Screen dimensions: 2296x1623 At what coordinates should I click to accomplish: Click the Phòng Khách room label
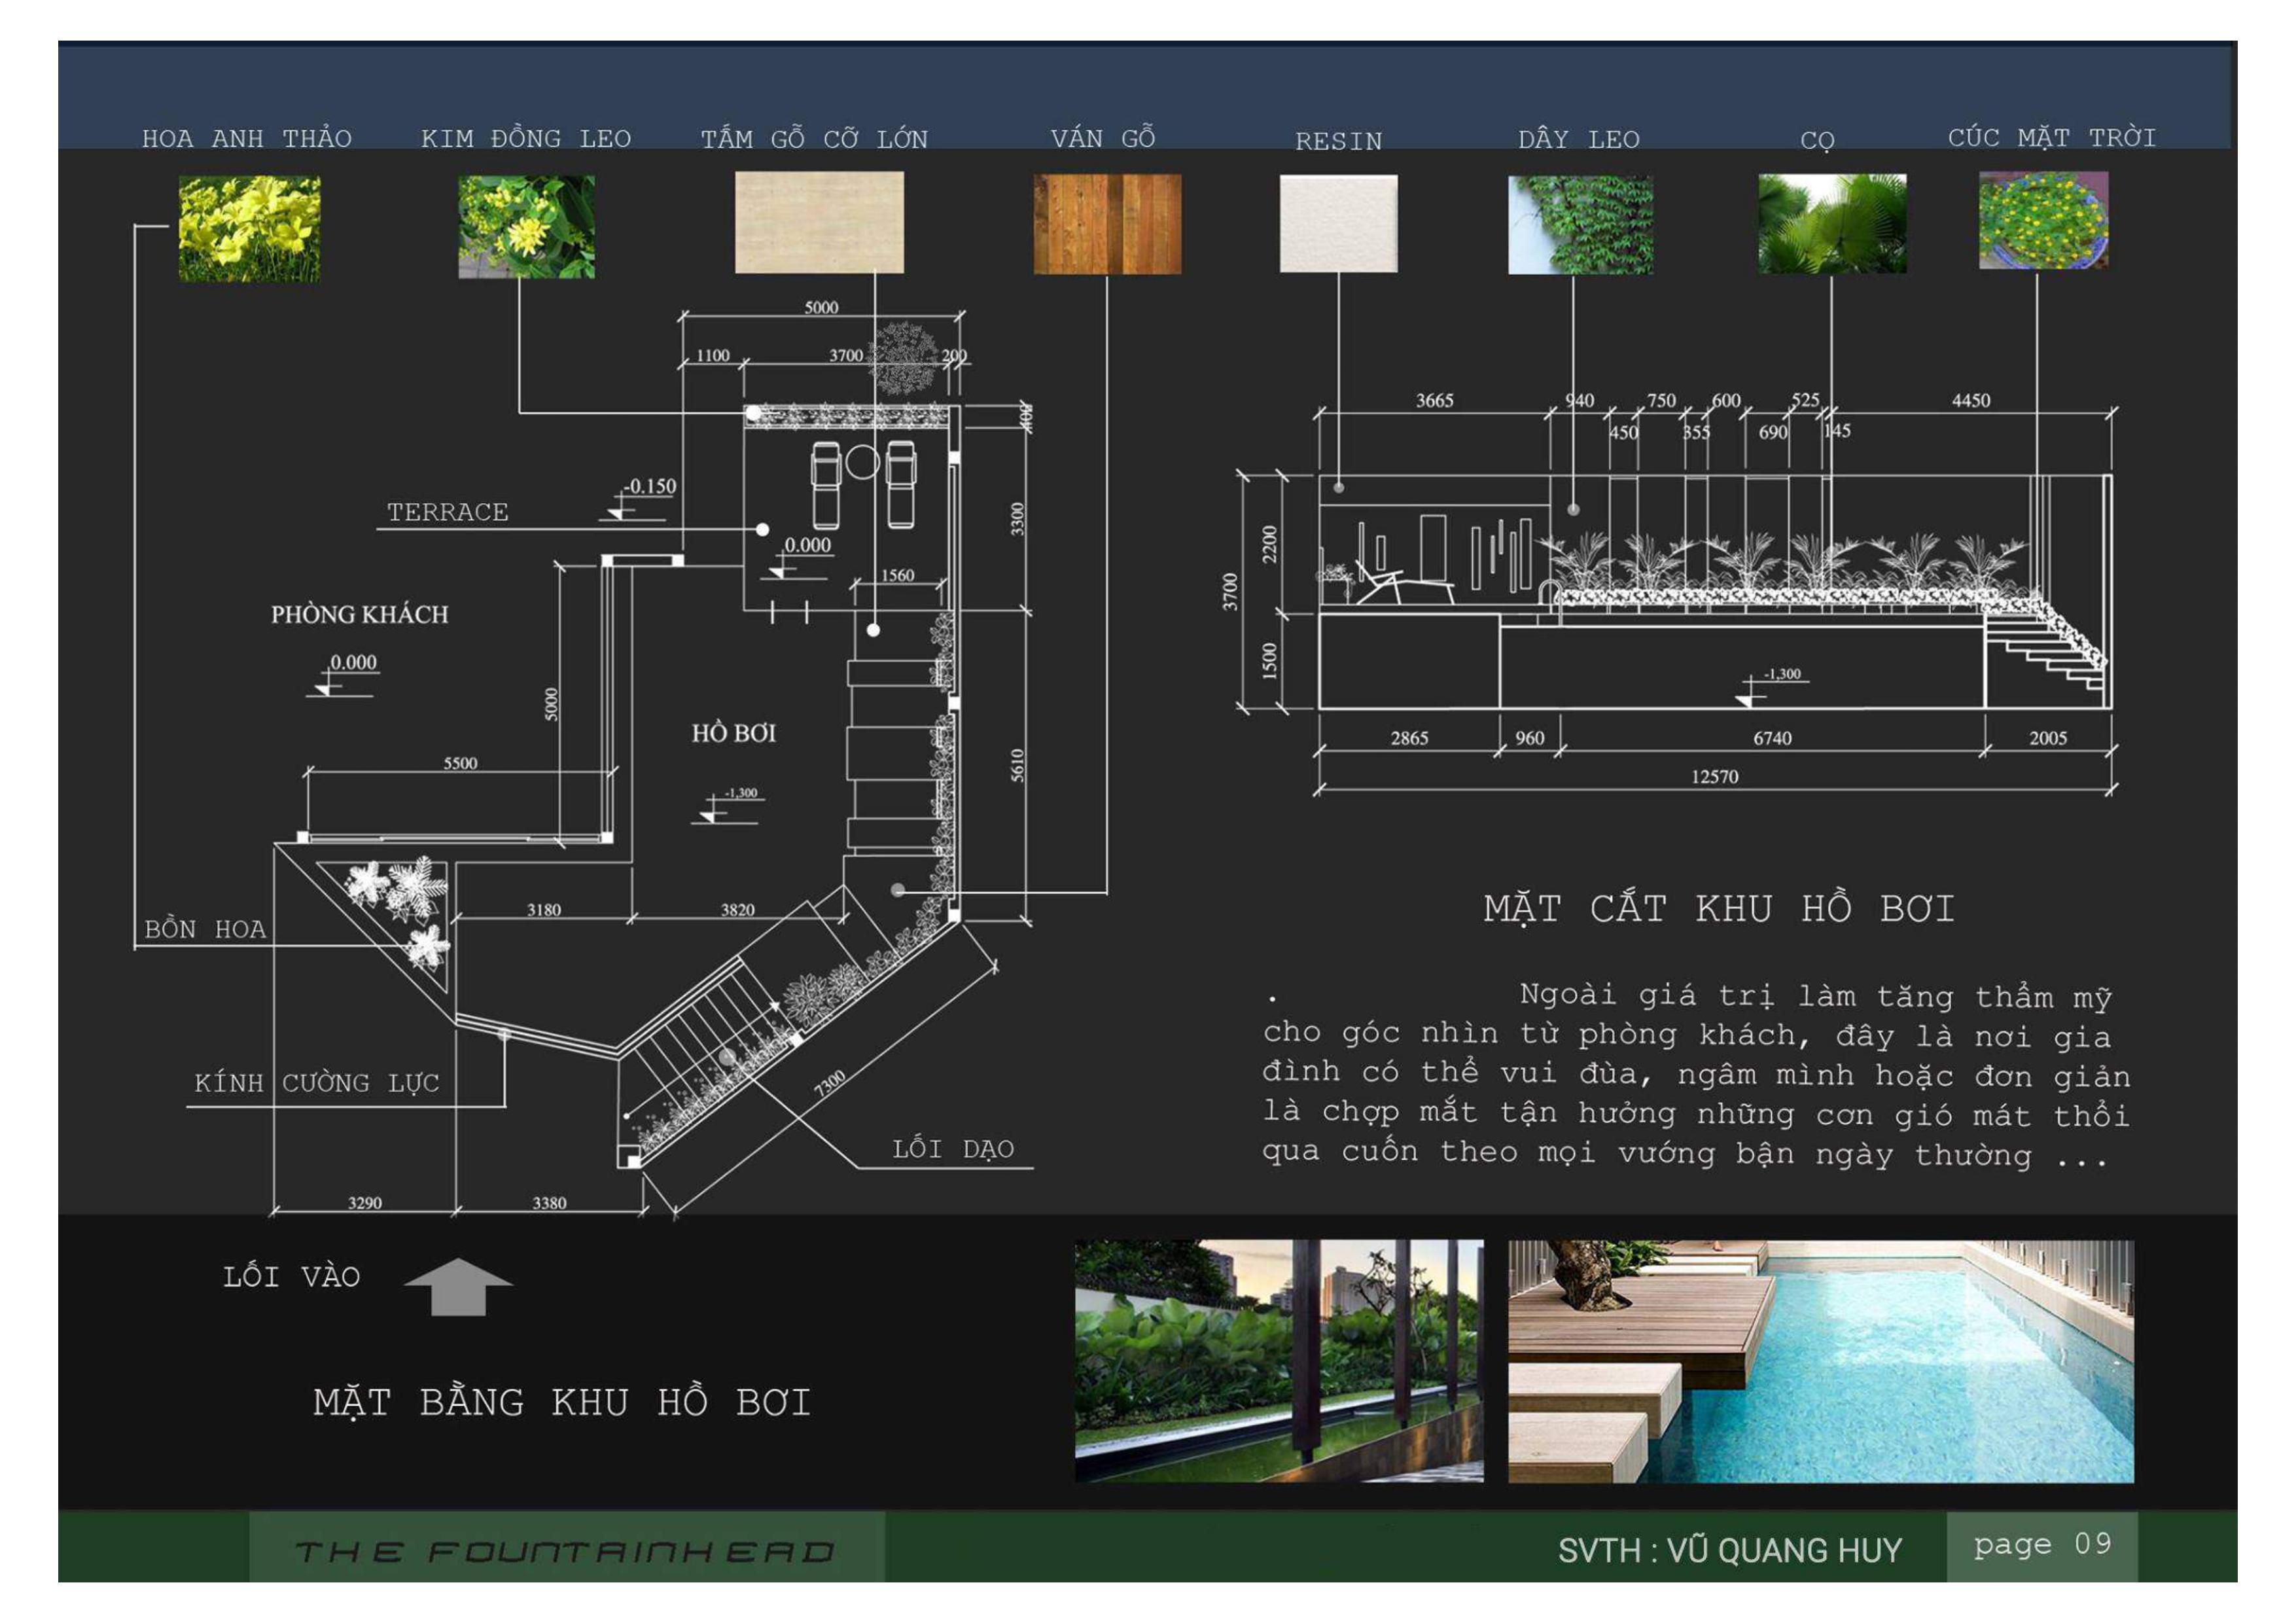[x=359, y=614]
